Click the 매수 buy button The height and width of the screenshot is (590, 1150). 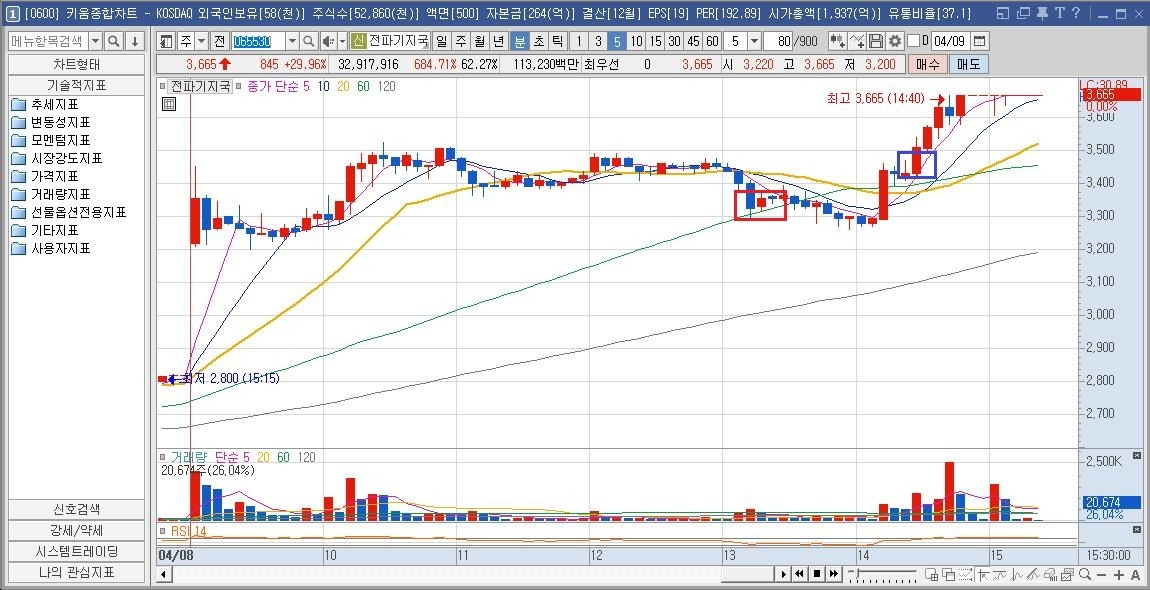[926, 65]
